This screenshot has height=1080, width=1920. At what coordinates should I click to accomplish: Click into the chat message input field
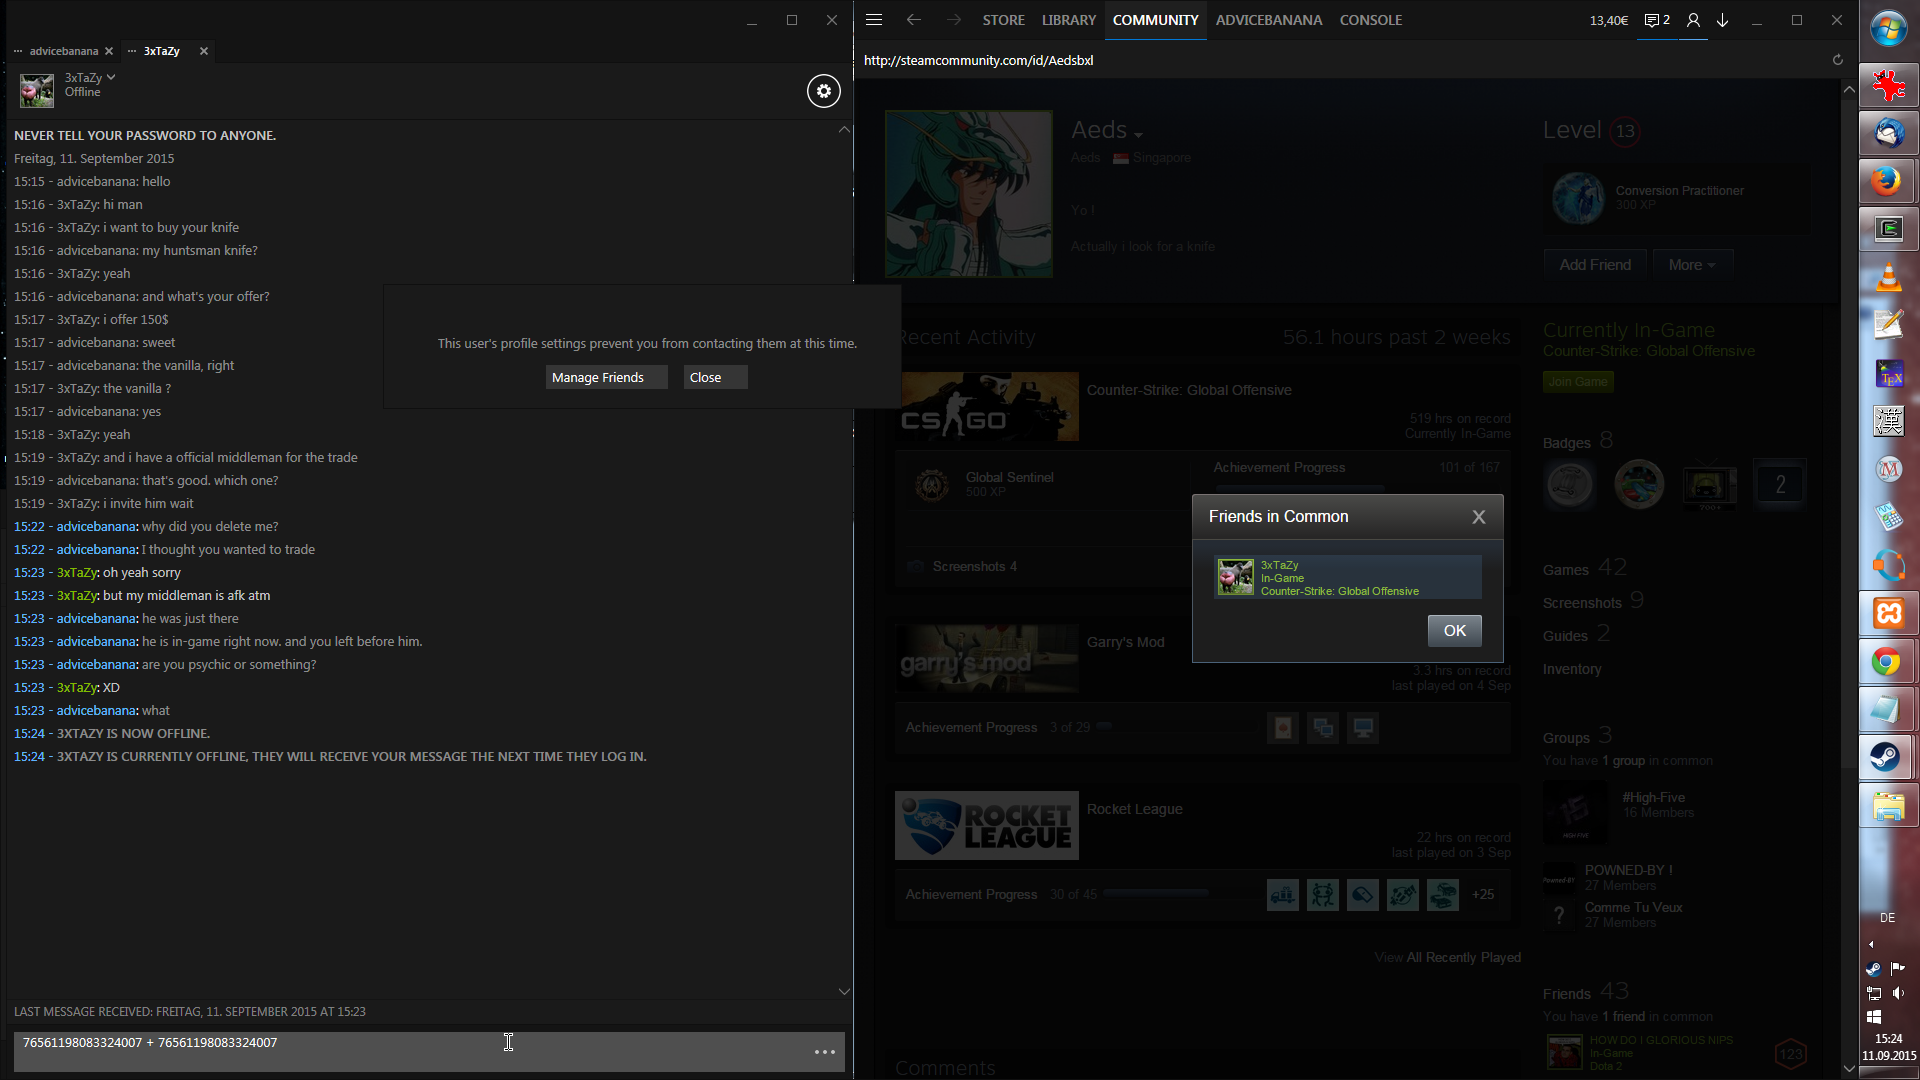point(400,1050)
